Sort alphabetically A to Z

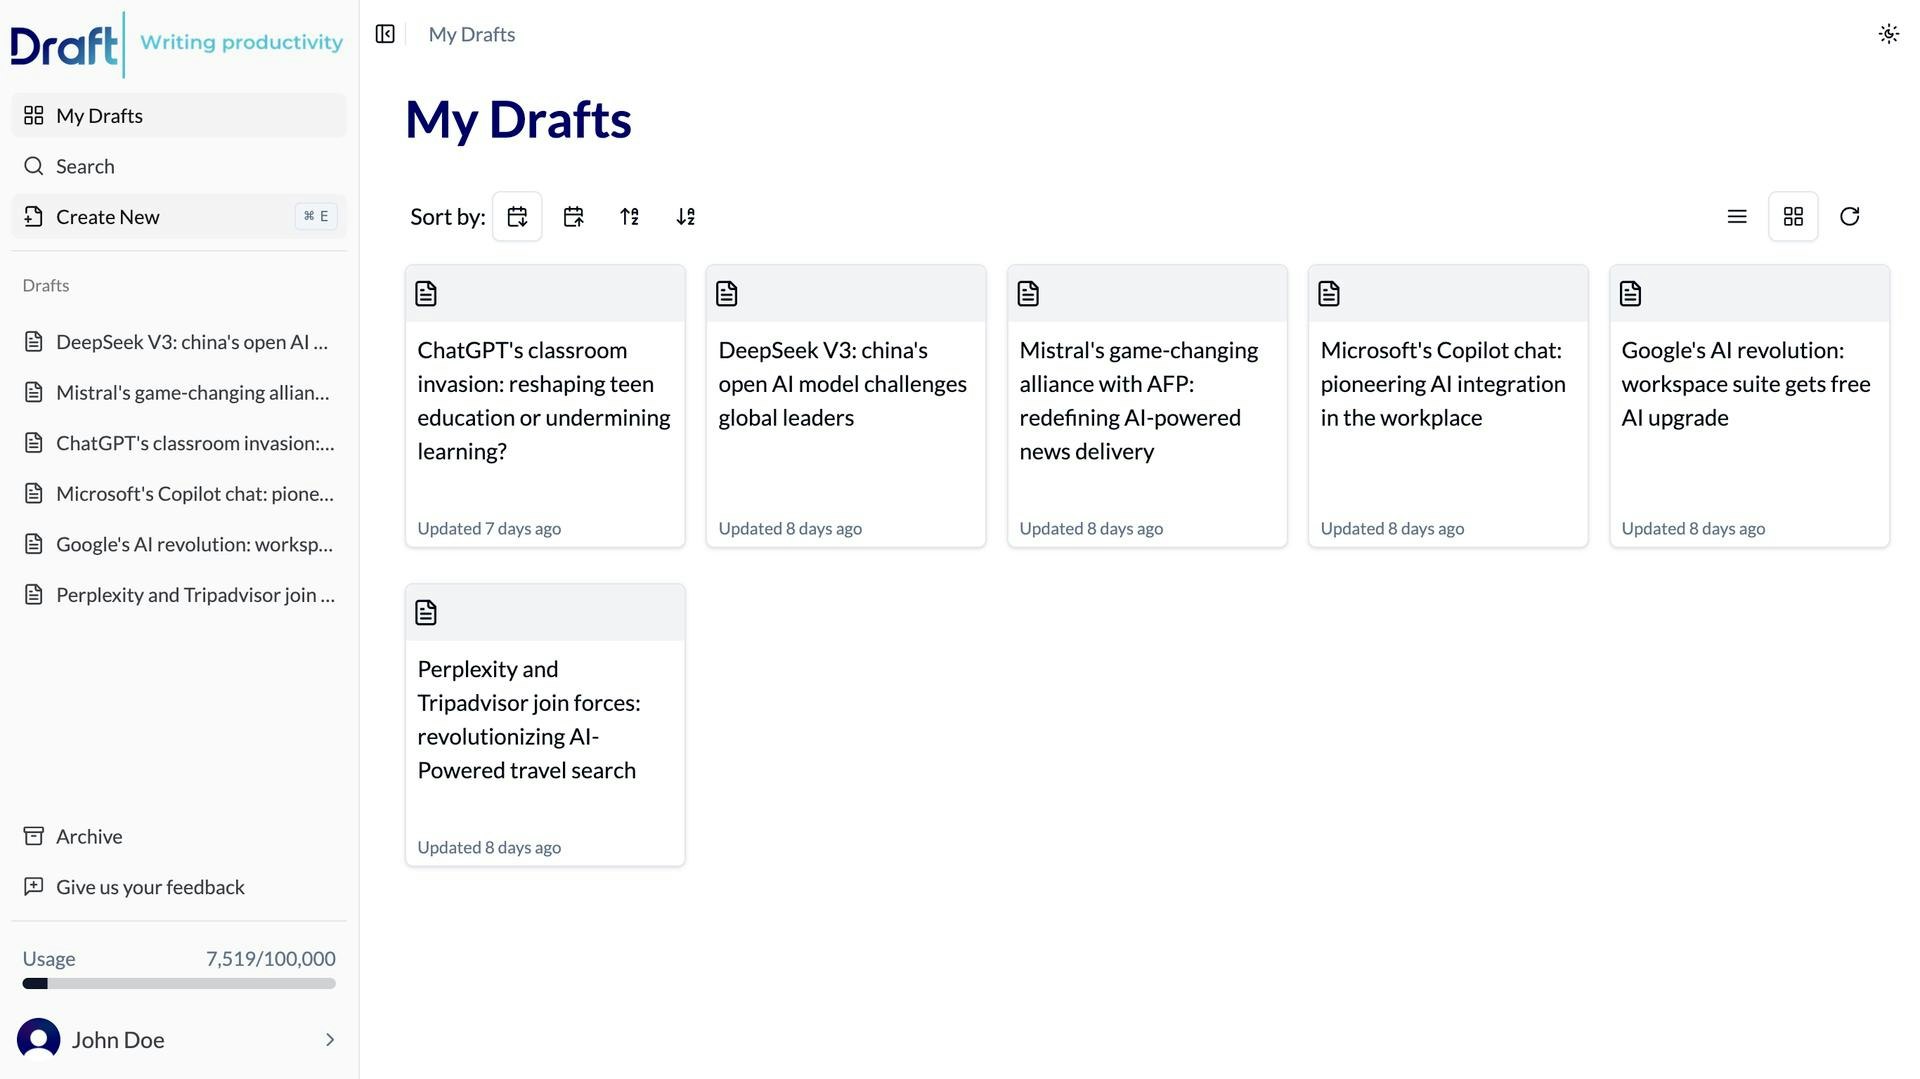[629, 216]
